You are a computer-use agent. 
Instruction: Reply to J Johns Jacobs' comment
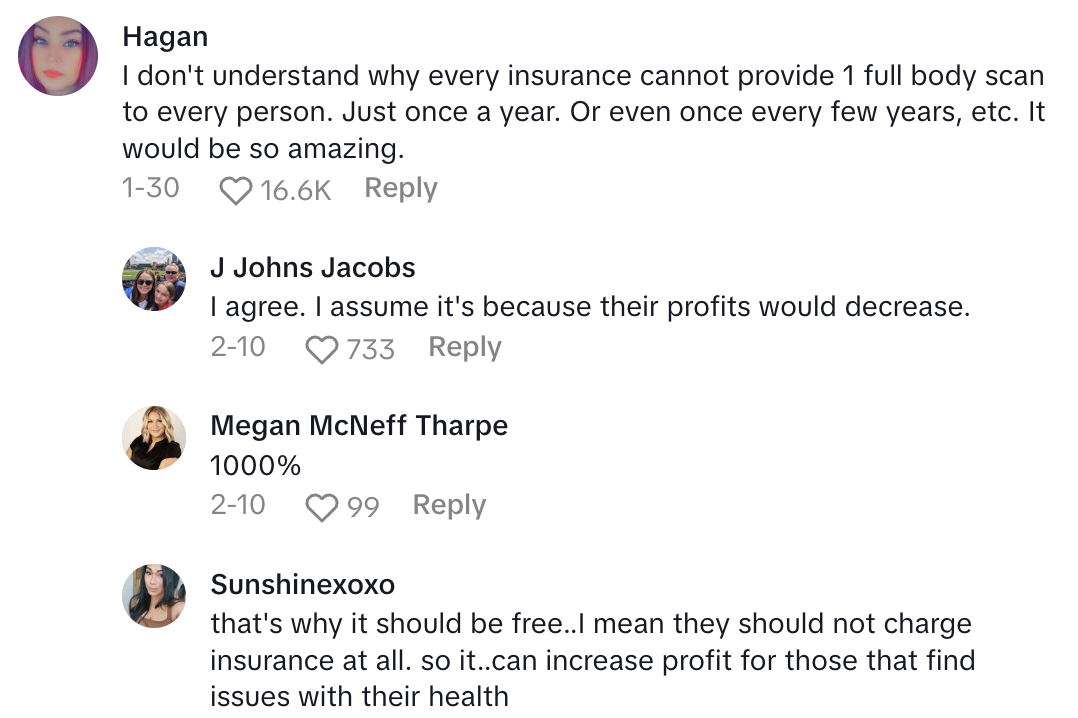coord(464,347)
